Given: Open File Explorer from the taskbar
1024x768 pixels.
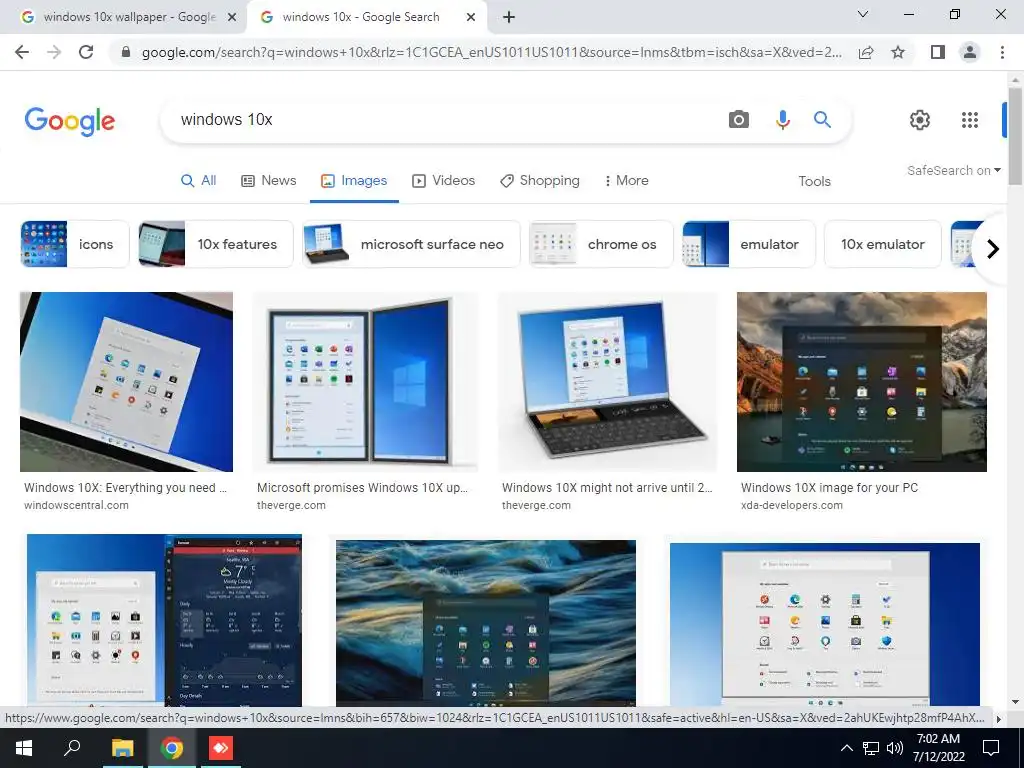Looking at the screenshot, I should coord(122,748).
